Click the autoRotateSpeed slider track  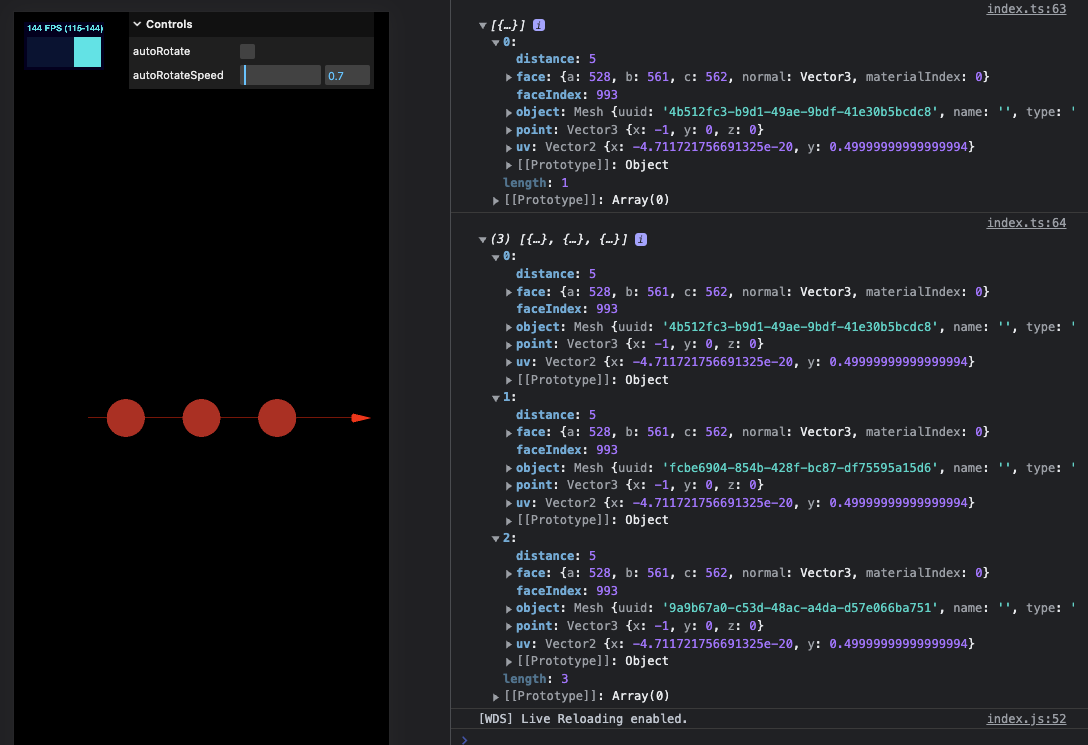pyautogui.click(x=281, y=75)
